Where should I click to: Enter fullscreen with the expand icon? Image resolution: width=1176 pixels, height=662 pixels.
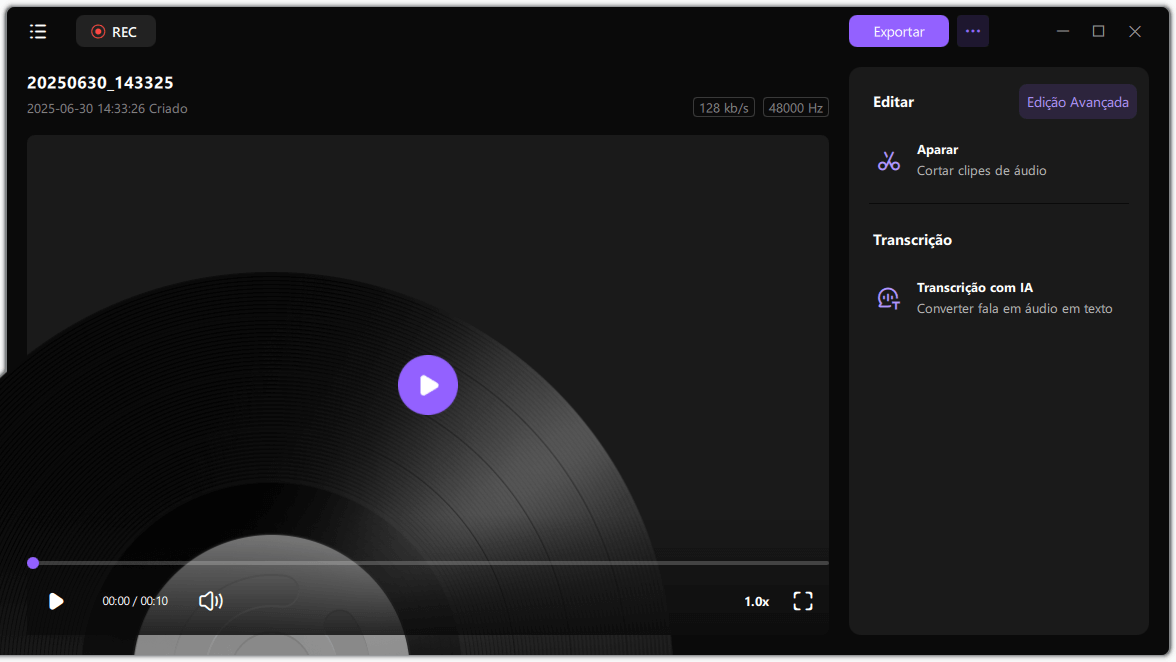802,601
